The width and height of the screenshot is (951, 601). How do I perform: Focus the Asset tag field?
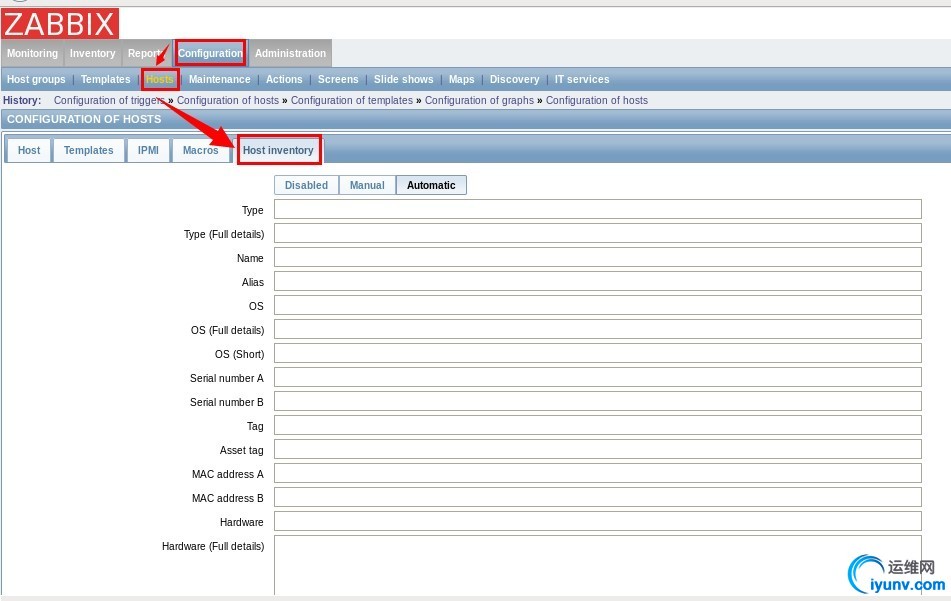[x=597, y=449]
